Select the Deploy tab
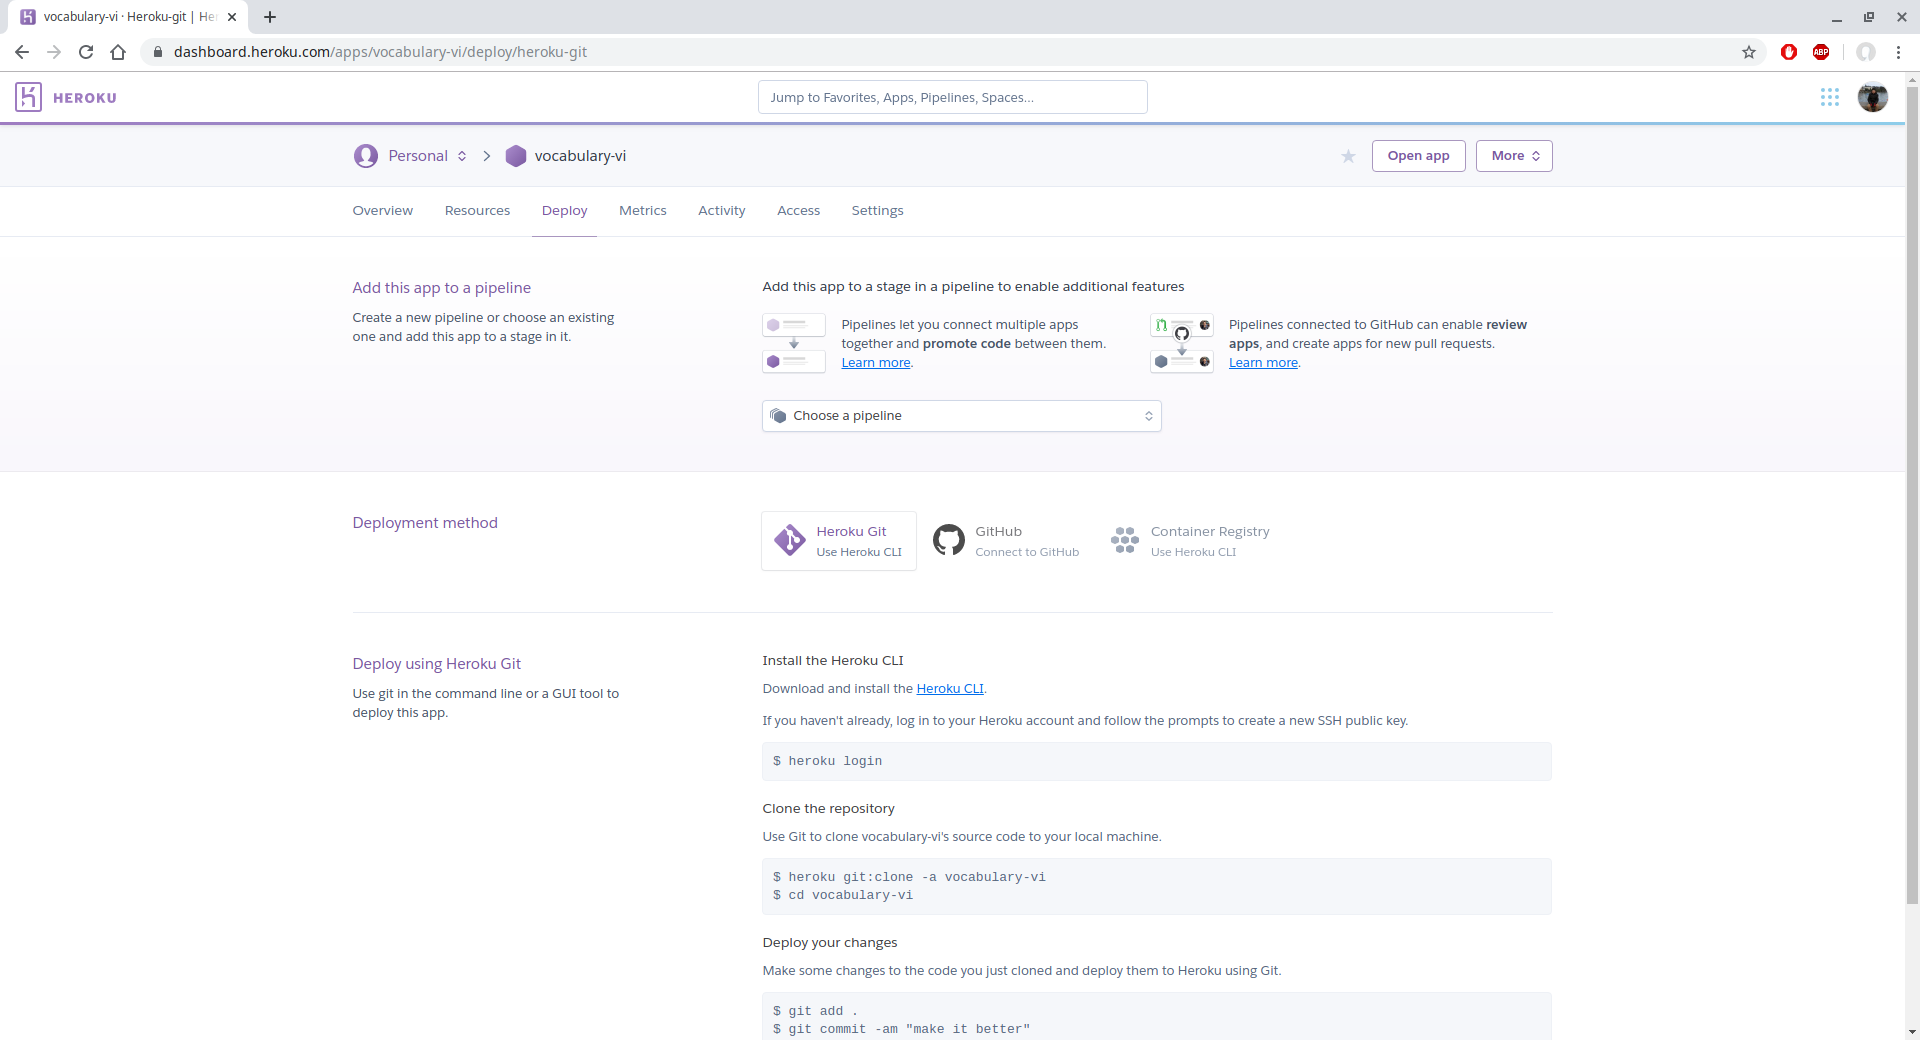This screenshot has height=1040, width=1920. click(x=564, y=210)
